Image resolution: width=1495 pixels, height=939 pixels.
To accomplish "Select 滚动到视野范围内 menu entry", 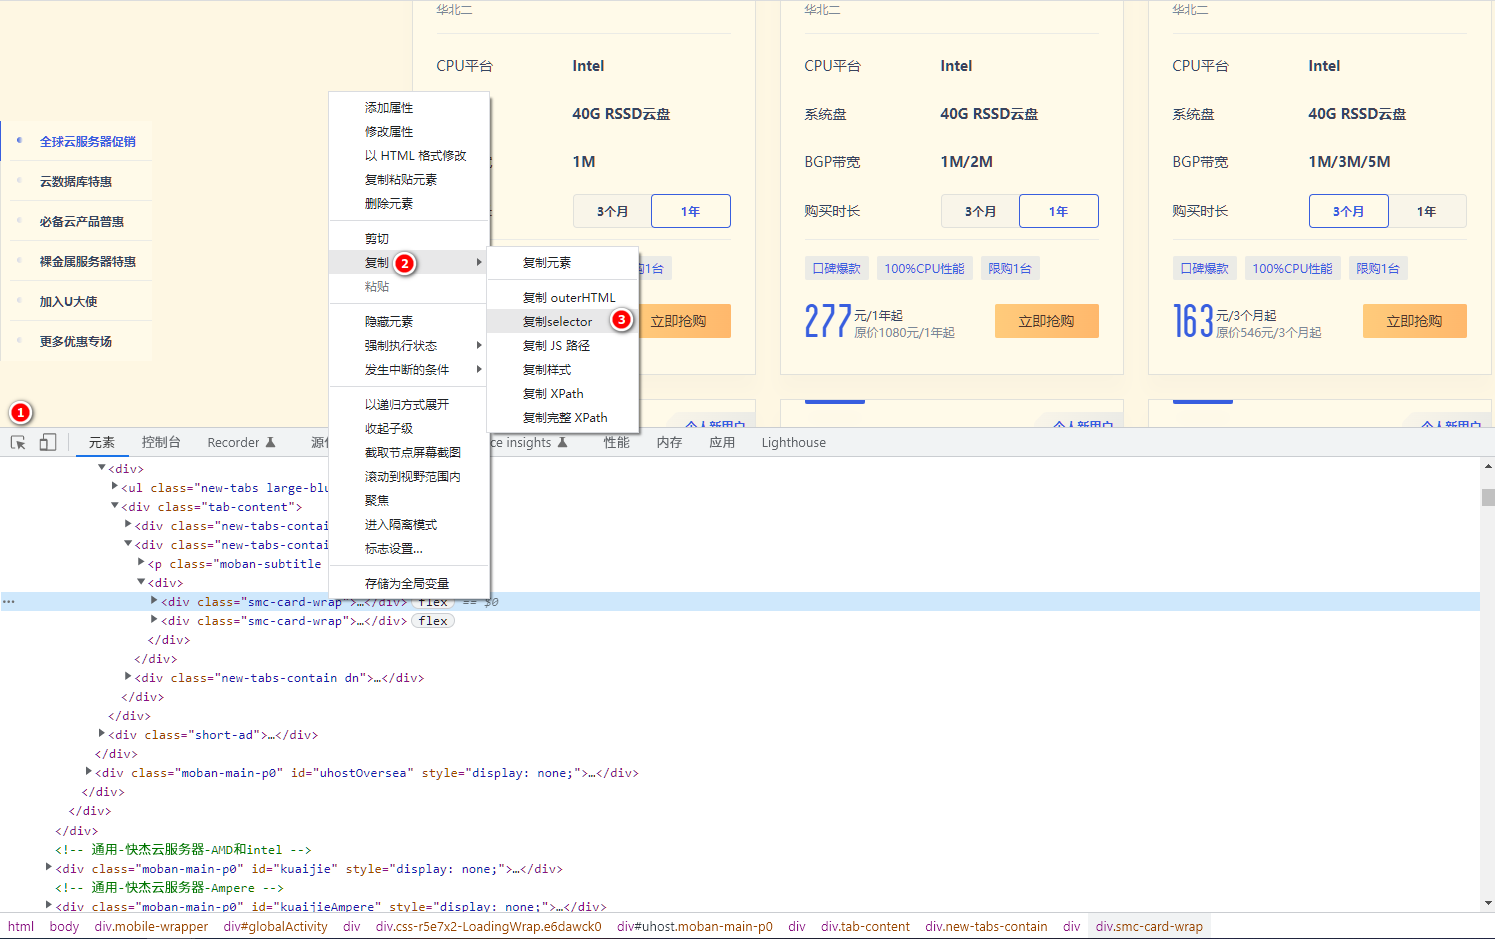I will tap(409, 477).
